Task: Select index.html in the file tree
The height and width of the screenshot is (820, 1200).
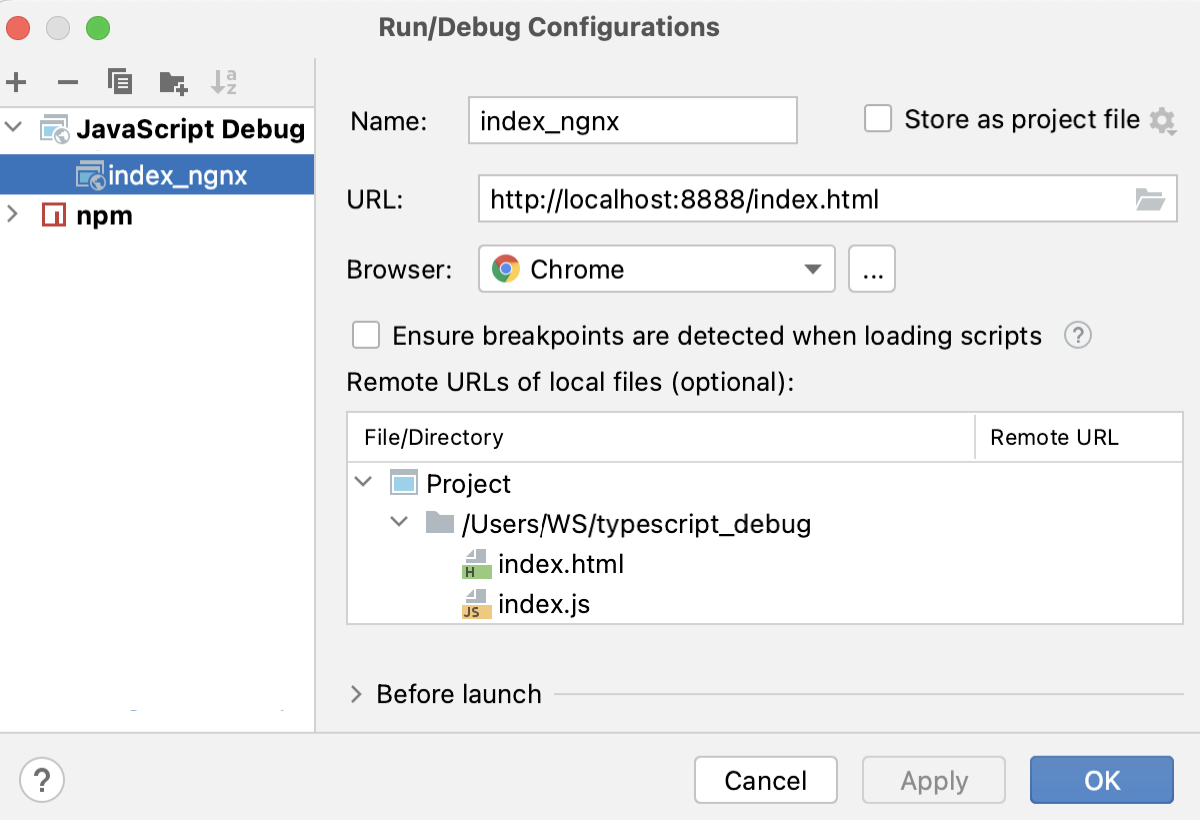Action: point(561,563)
